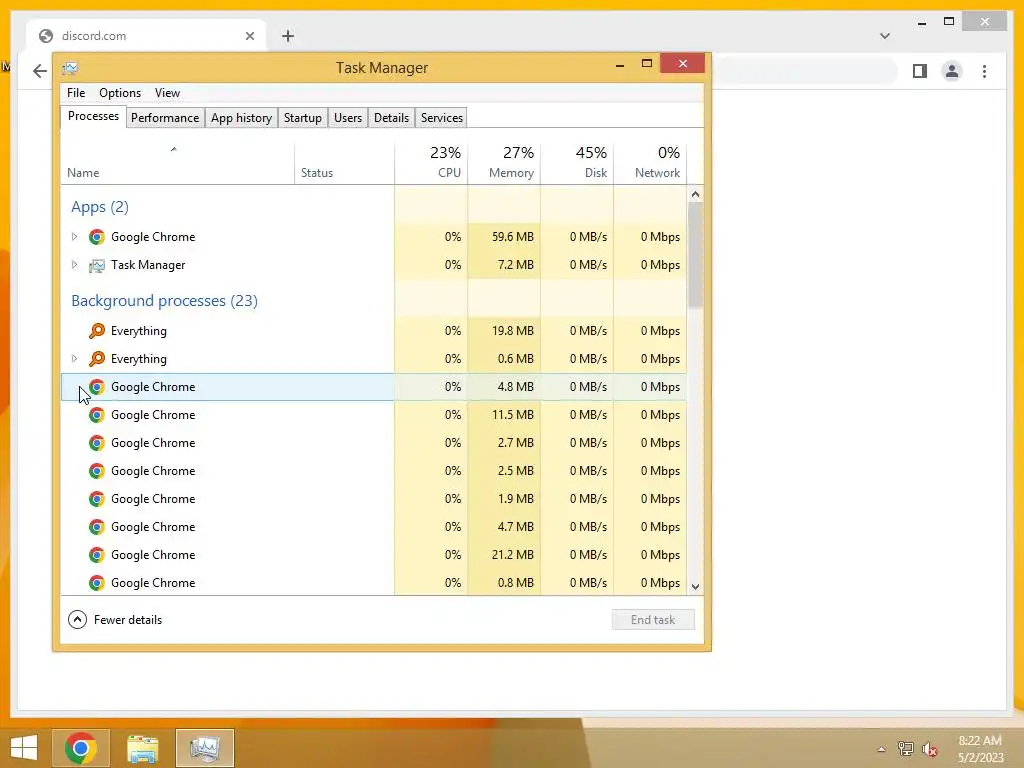1024x768 pixels.
Task: Switch to the Services tab
Action: click(x=441, y=118)
